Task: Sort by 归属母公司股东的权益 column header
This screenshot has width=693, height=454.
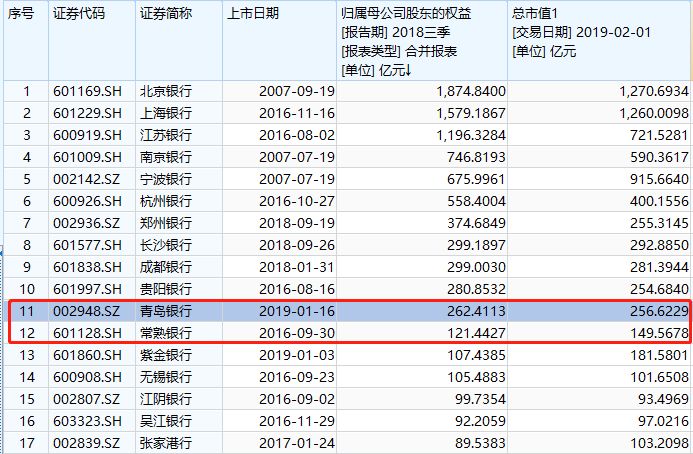Action: 406,14
